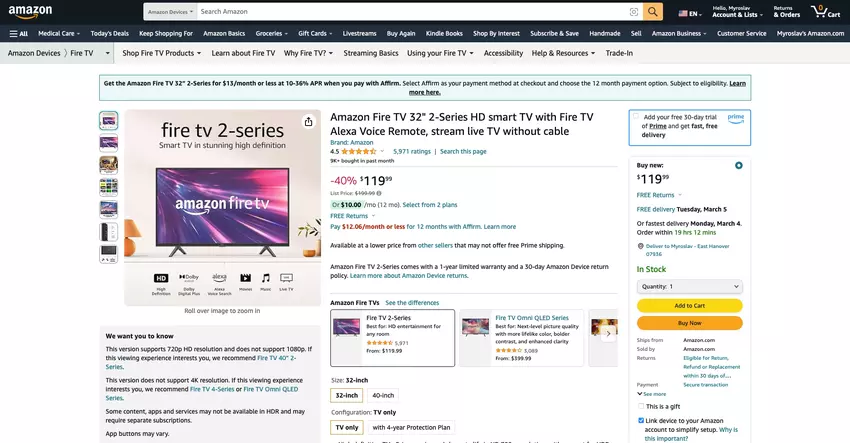Check the Prime free trial checkbox

click(636, 116)
